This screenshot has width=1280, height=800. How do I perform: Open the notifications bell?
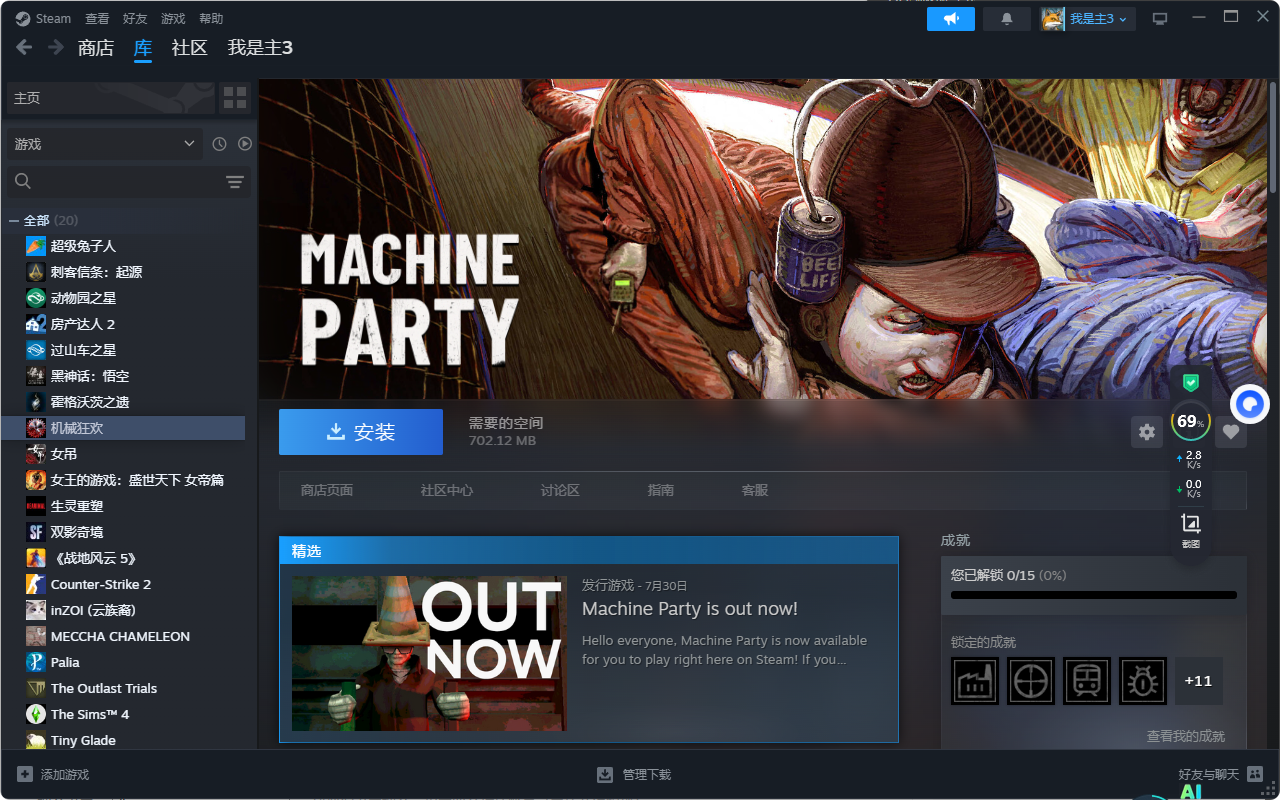point(1007,19)
